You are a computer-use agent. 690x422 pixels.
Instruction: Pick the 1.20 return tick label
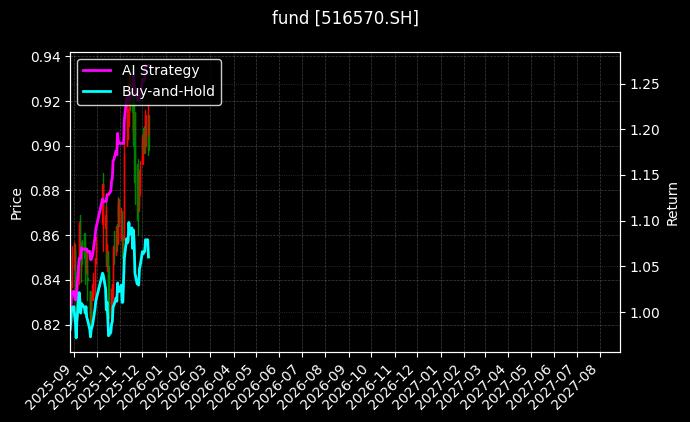645,130
